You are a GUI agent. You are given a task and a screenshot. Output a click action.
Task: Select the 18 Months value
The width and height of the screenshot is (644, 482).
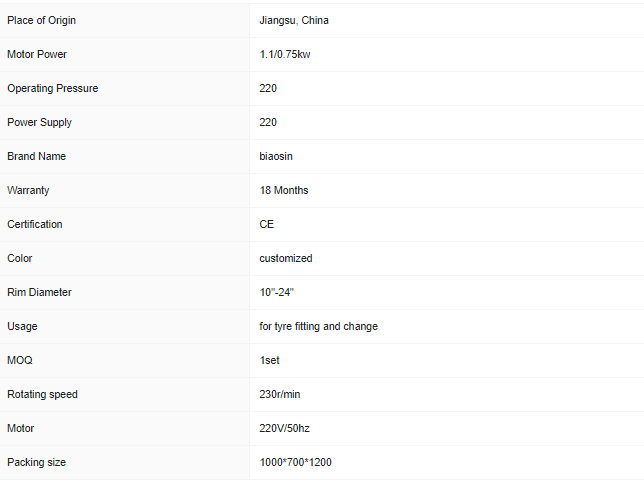(x=284, y=190)
